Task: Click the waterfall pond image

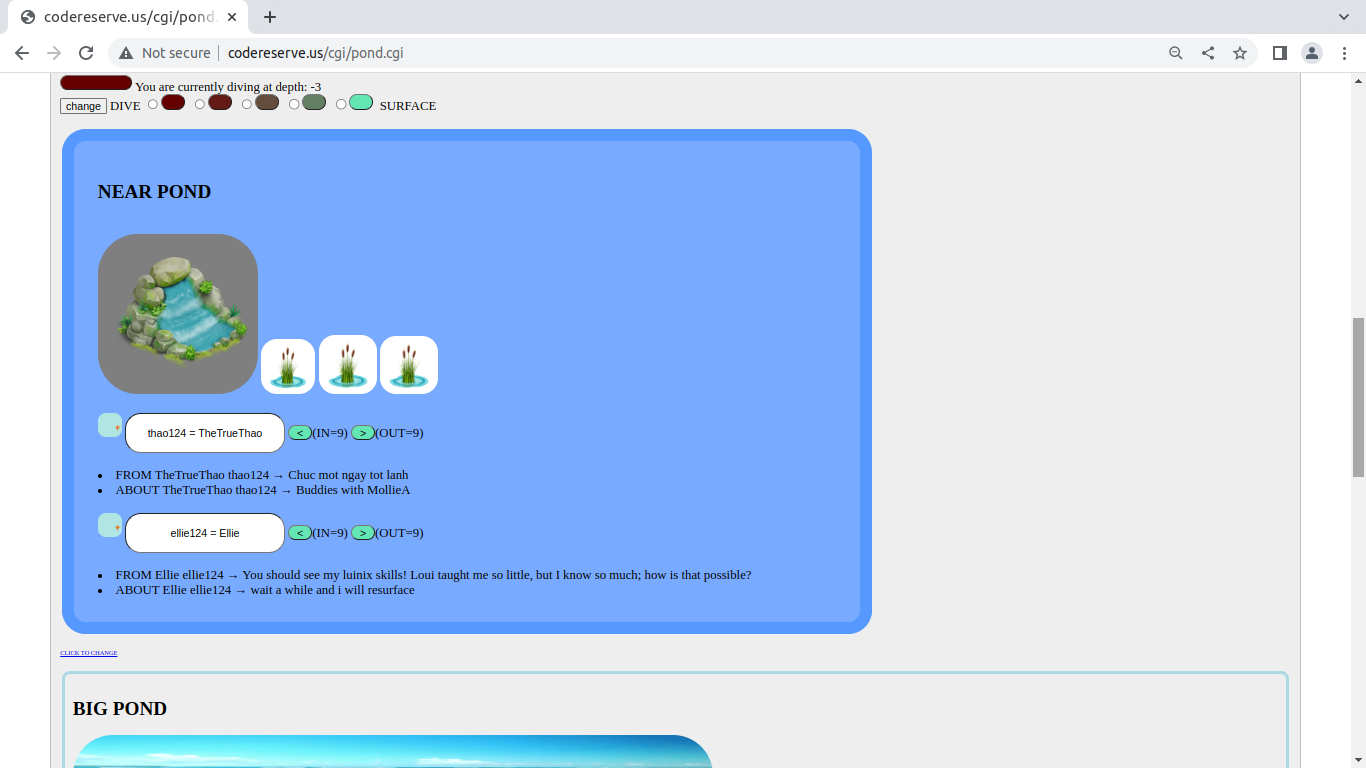Action: (x=178, y=314)
